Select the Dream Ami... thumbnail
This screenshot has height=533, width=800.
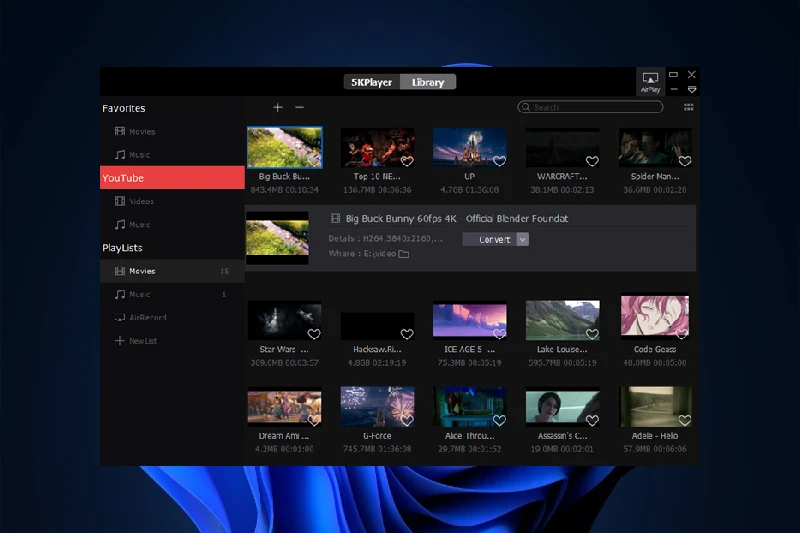(x=285, y=407)
